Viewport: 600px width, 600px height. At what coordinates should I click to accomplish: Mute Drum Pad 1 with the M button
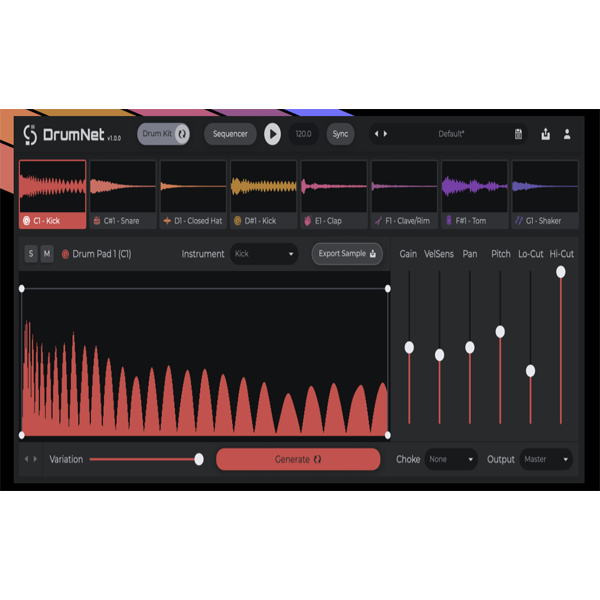47,254
